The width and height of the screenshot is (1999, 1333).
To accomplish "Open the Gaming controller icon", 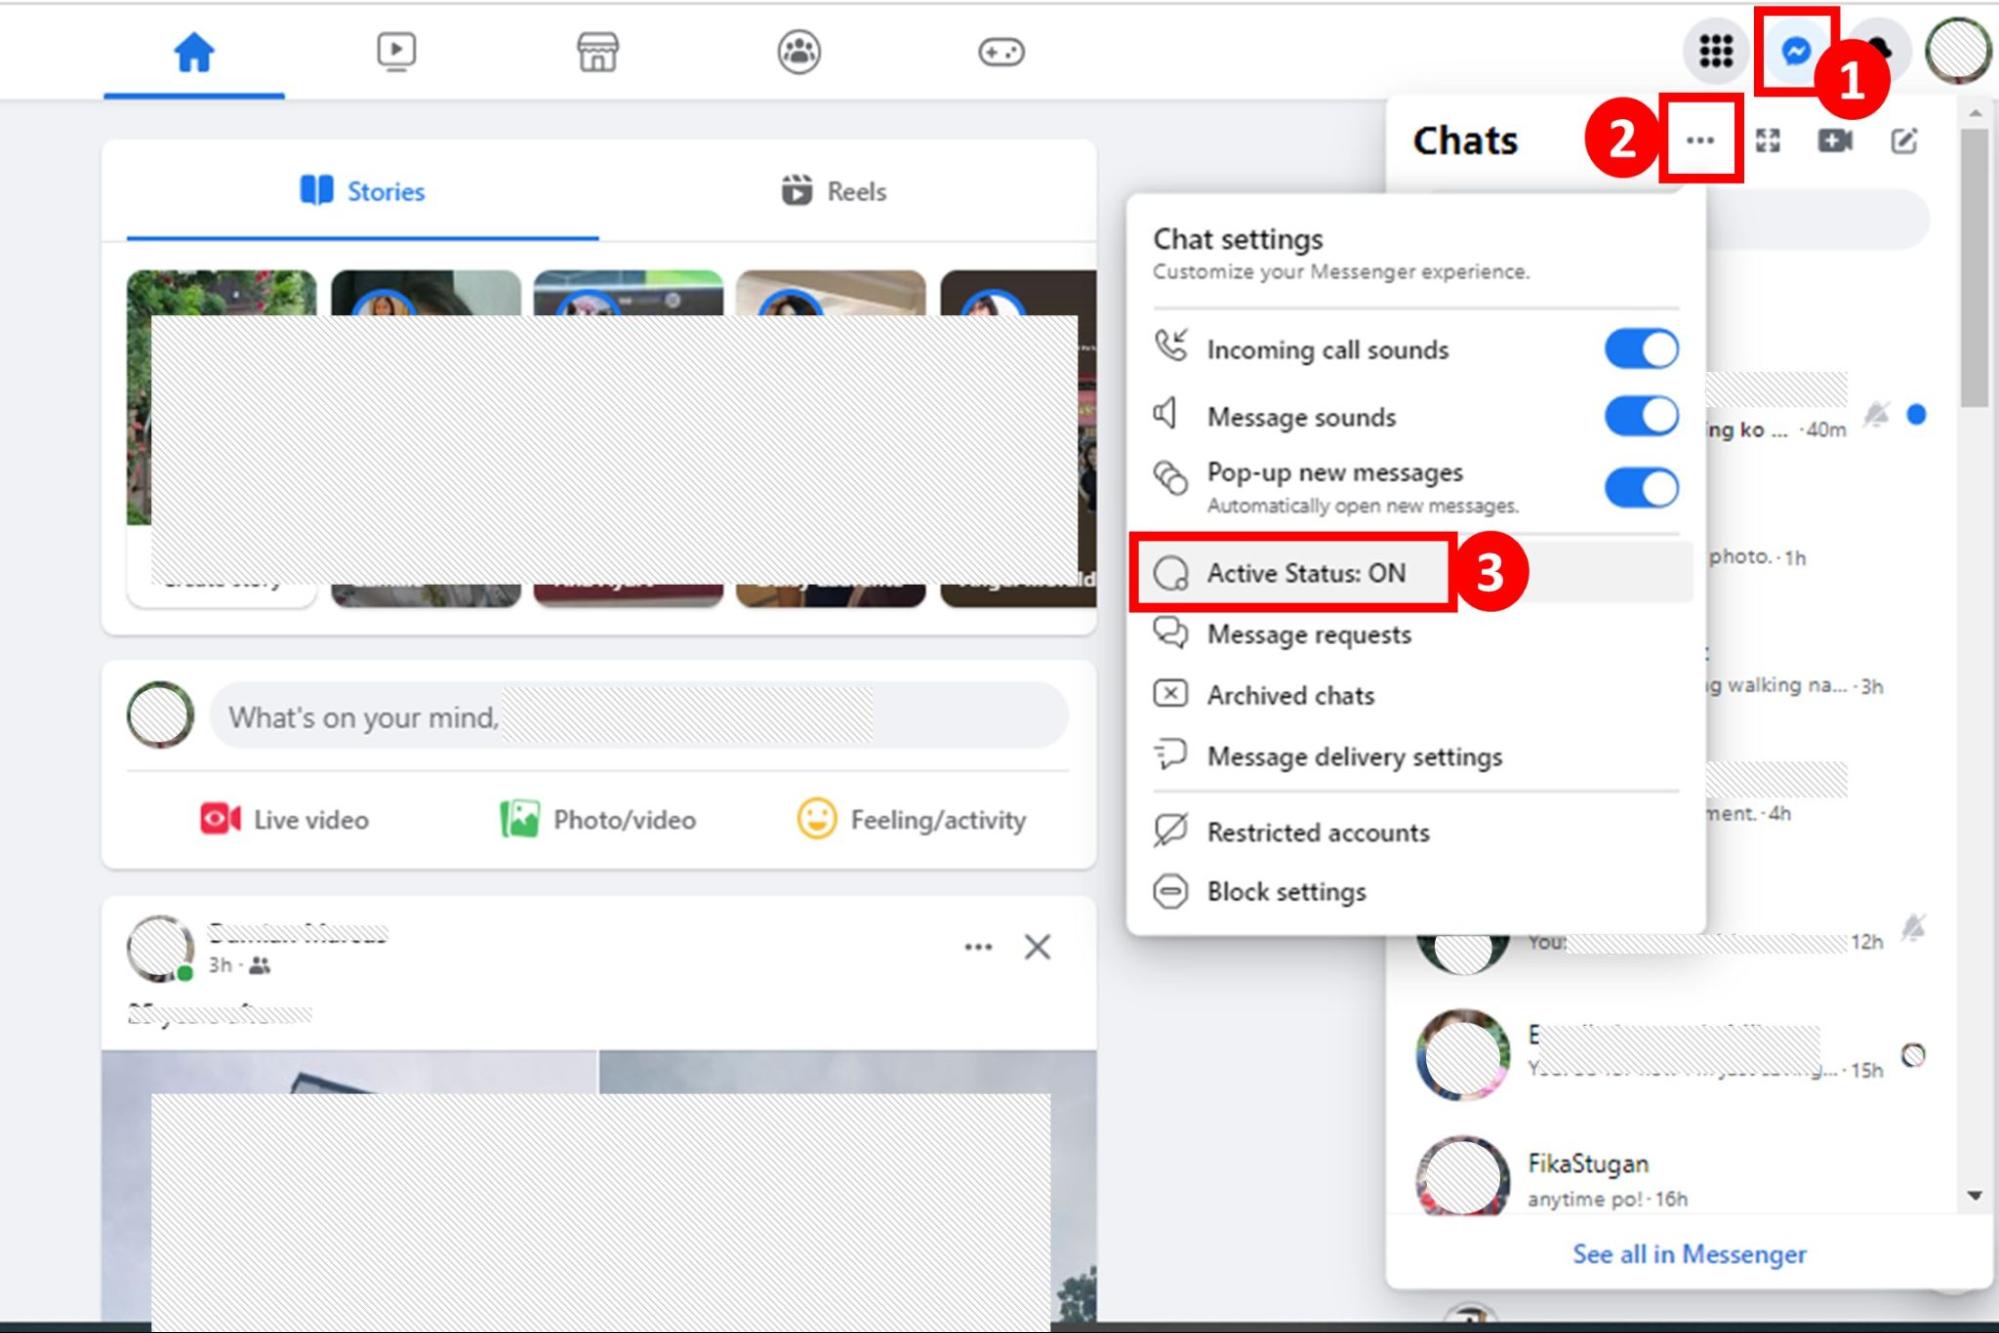I will [x=1001, y=52].
